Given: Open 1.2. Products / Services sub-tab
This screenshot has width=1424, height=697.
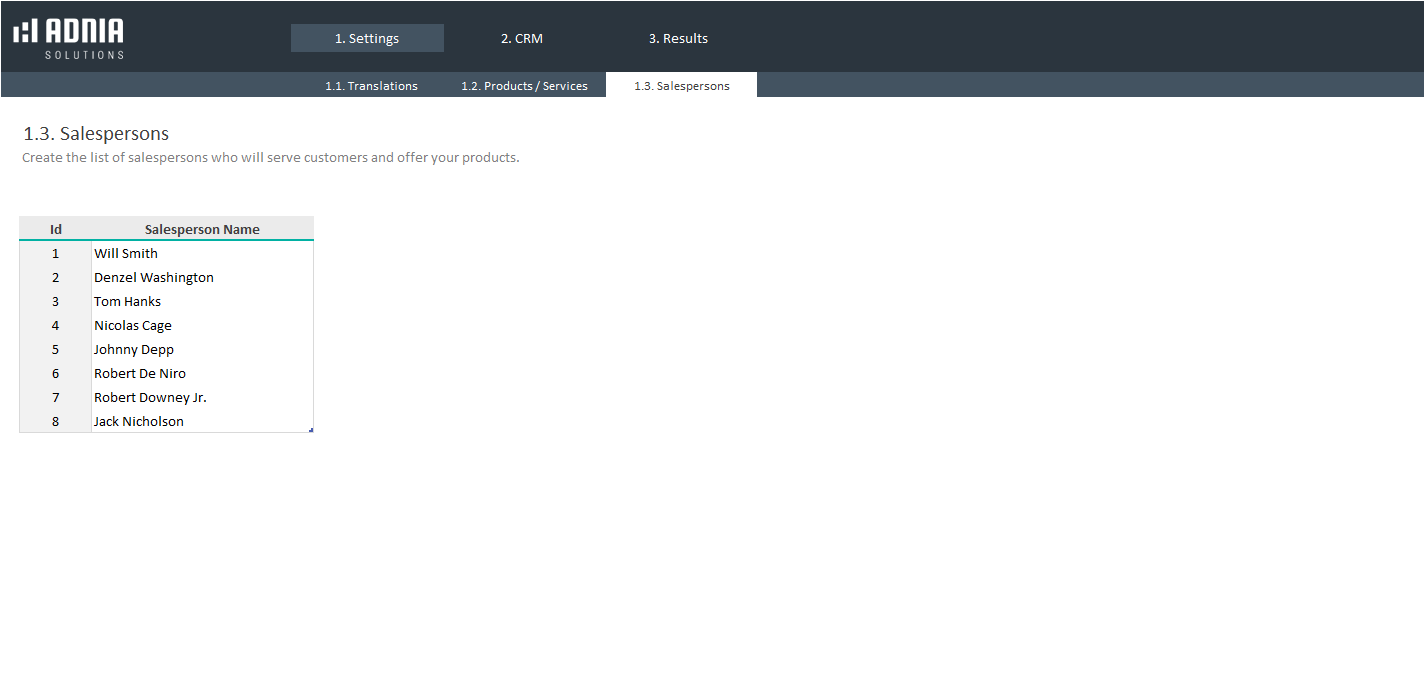Looking at the screenshot, I should pyautogui.click(x=524, y=86).
